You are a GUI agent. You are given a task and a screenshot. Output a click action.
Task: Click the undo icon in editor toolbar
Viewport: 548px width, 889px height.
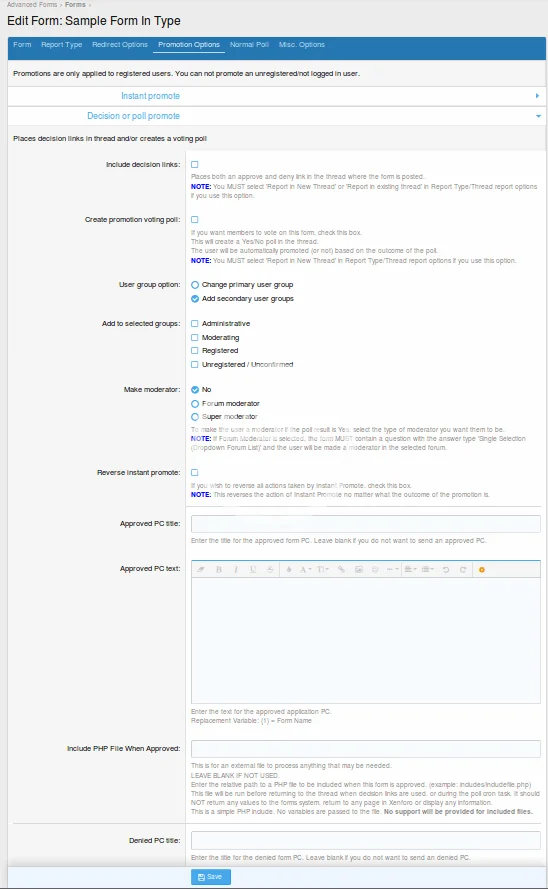click(446, 569)
